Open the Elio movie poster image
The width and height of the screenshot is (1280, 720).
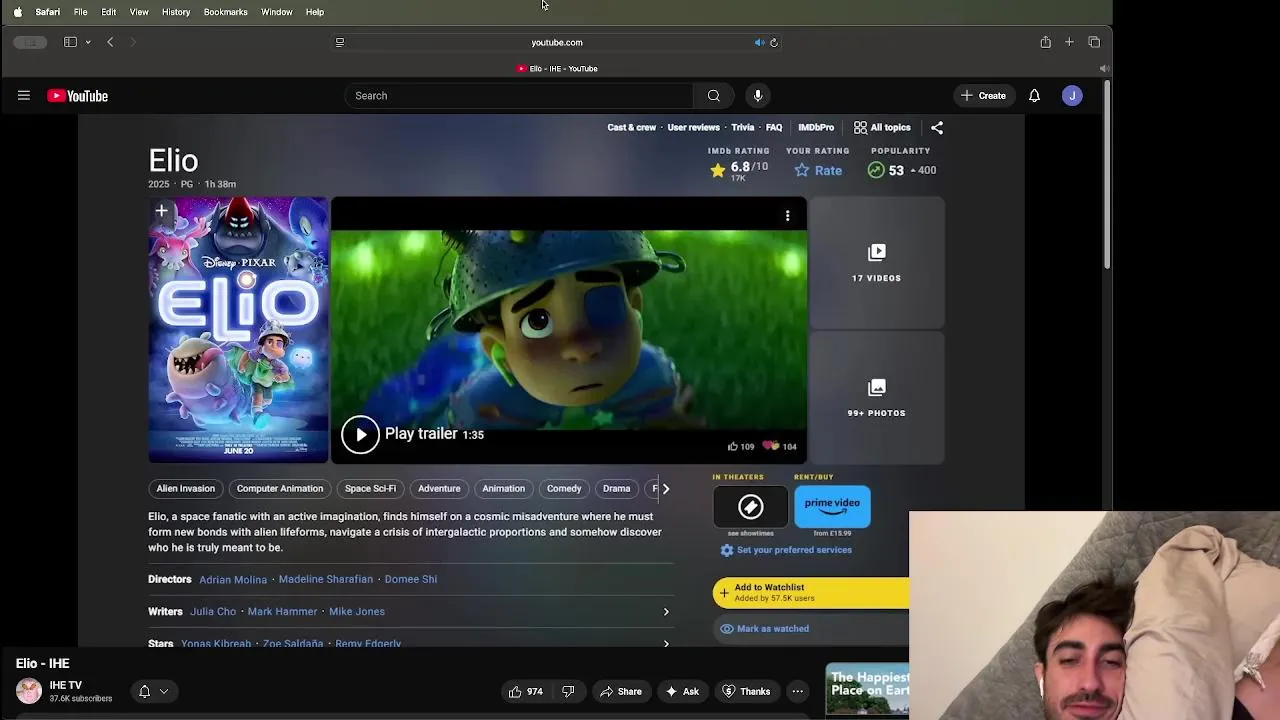(x=238, y=330)
